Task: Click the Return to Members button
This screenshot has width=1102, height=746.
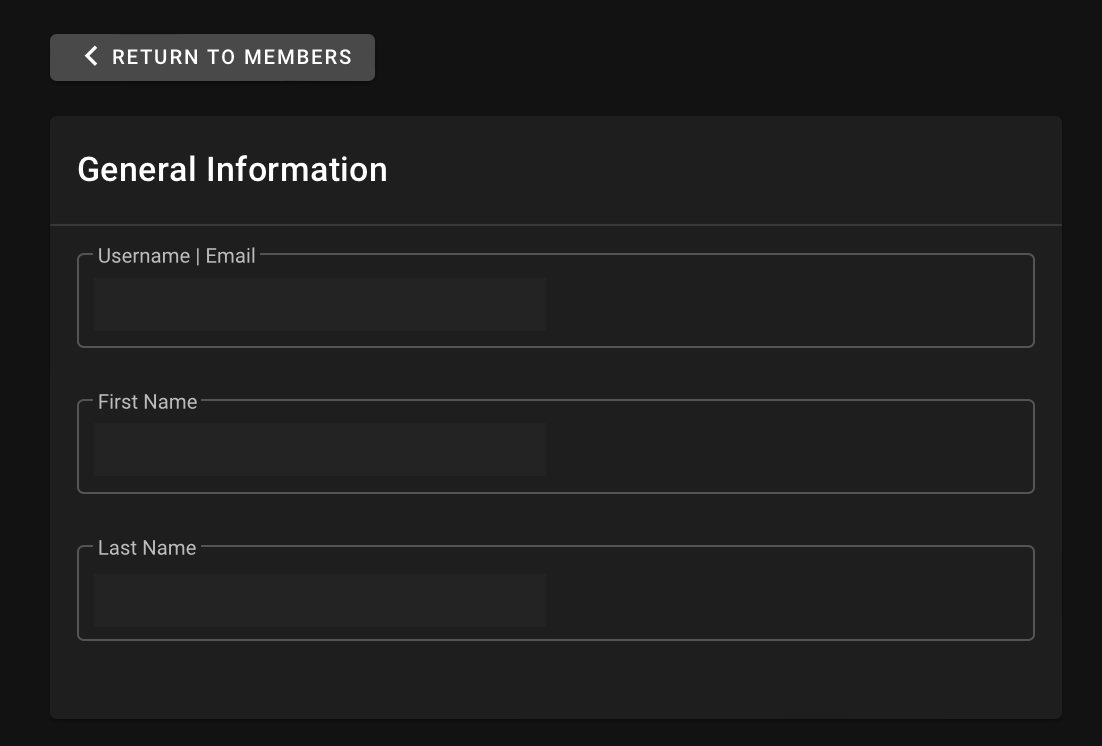Action: tap(212, 57)
